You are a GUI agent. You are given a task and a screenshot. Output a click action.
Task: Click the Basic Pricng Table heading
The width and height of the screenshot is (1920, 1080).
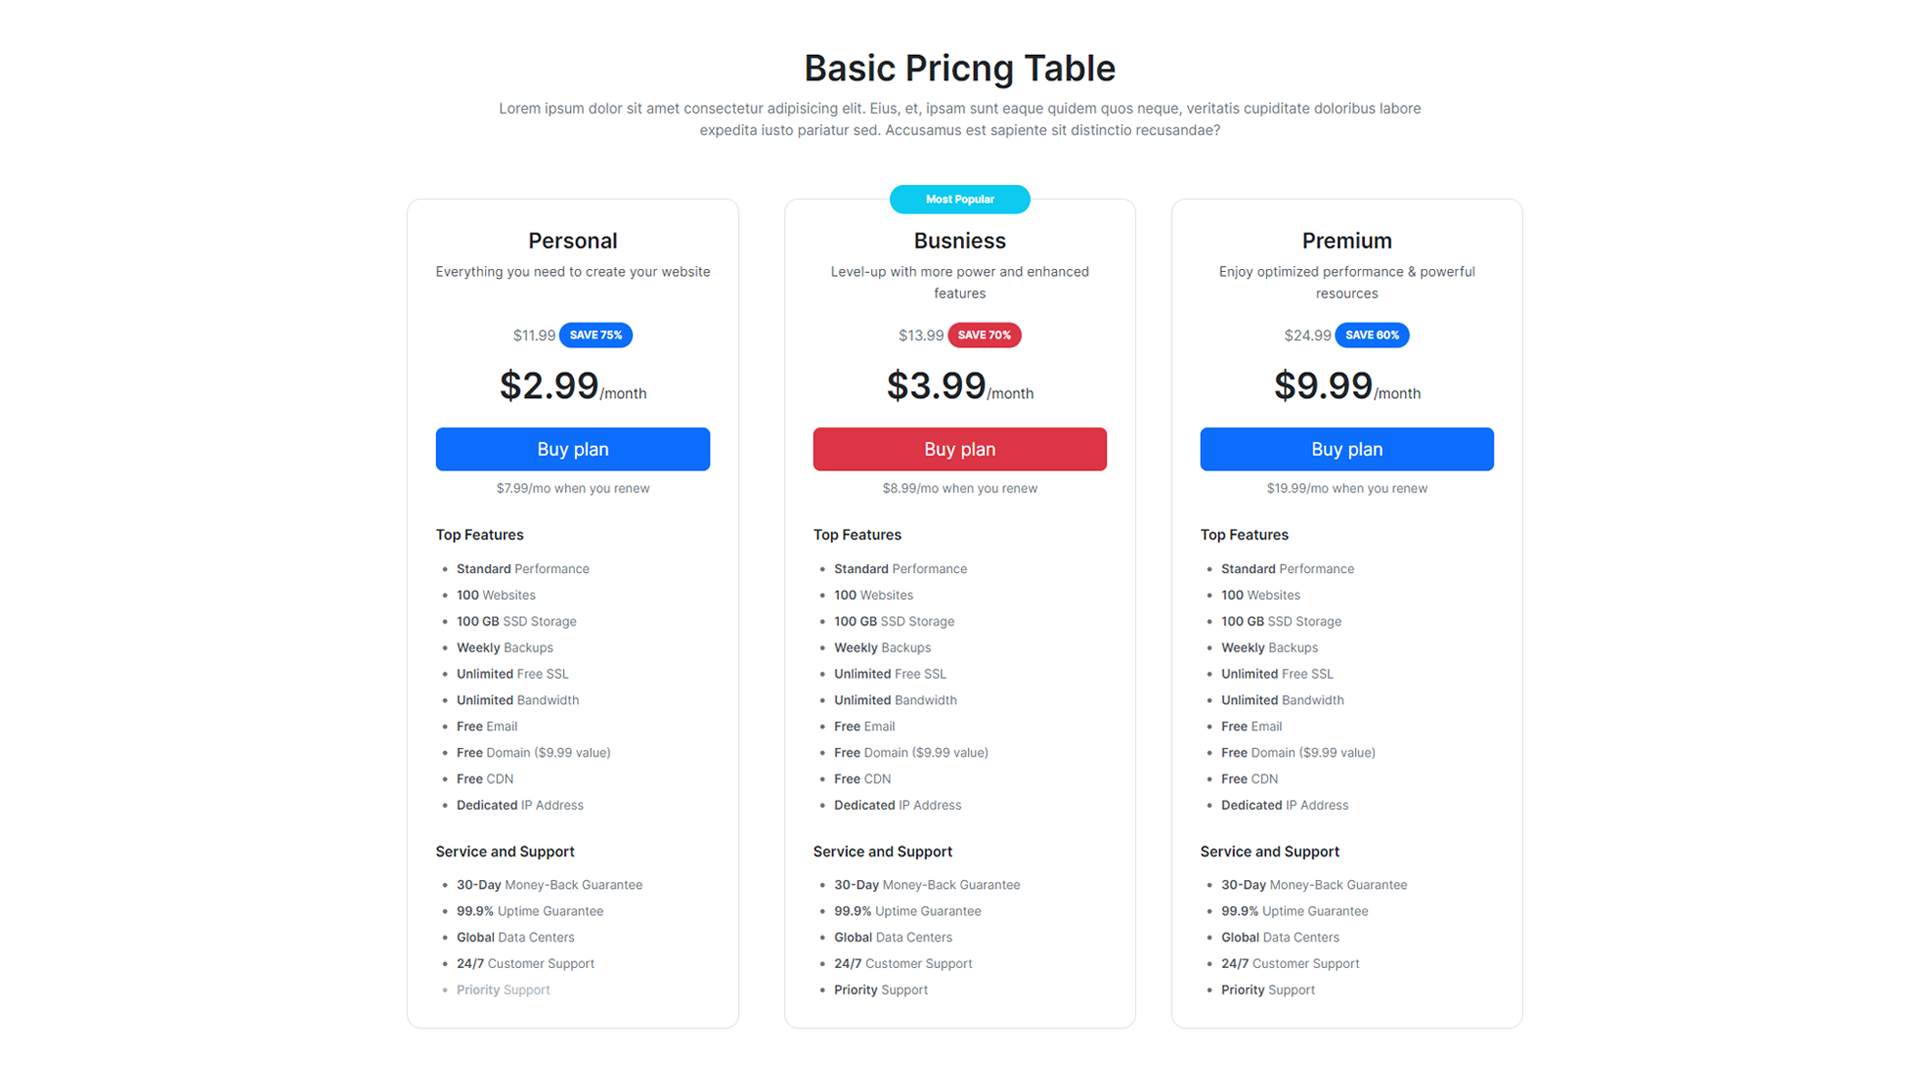click(x=959, y=68)
